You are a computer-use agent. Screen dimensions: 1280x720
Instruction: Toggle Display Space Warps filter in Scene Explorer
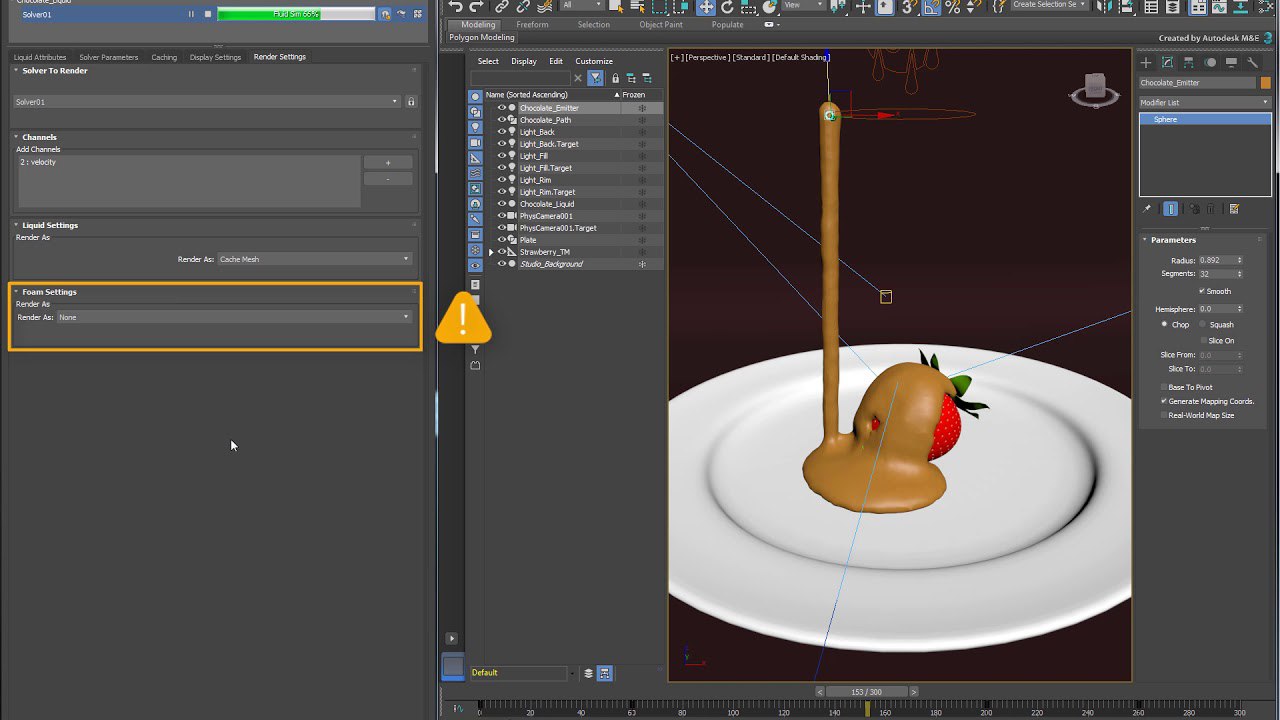(475, 173)
